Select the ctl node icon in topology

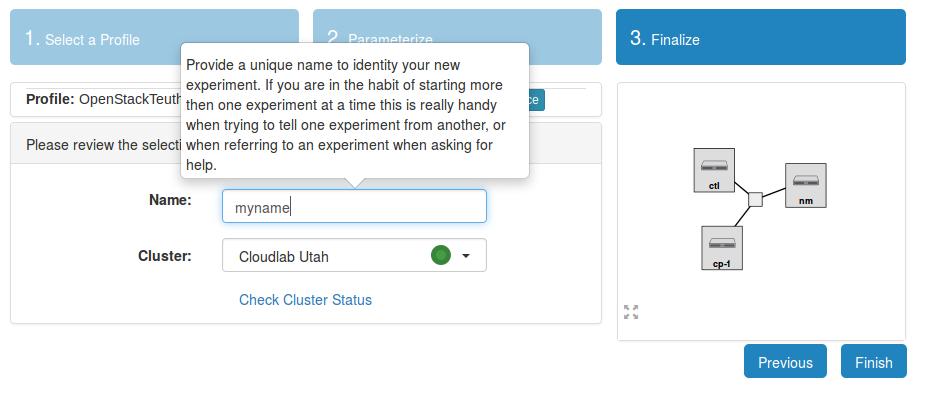point(714,170)
